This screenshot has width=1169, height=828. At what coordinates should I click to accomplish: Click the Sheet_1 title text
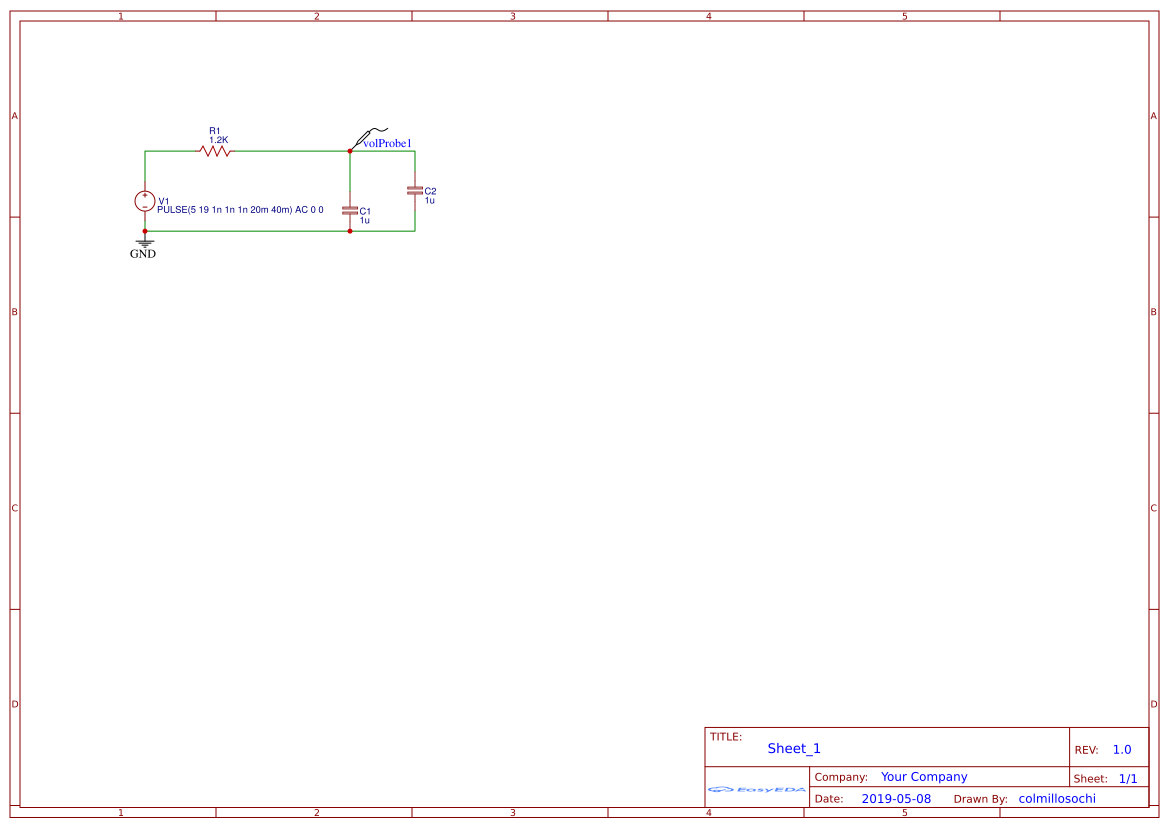click(792, 748)
